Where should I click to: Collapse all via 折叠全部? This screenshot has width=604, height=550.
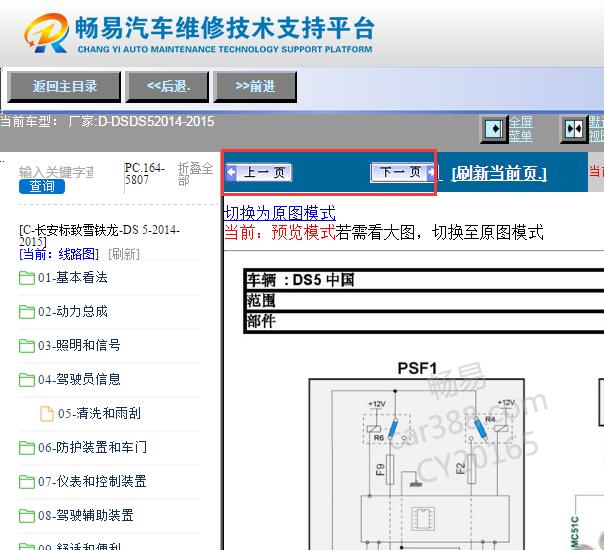pos(195,174)
